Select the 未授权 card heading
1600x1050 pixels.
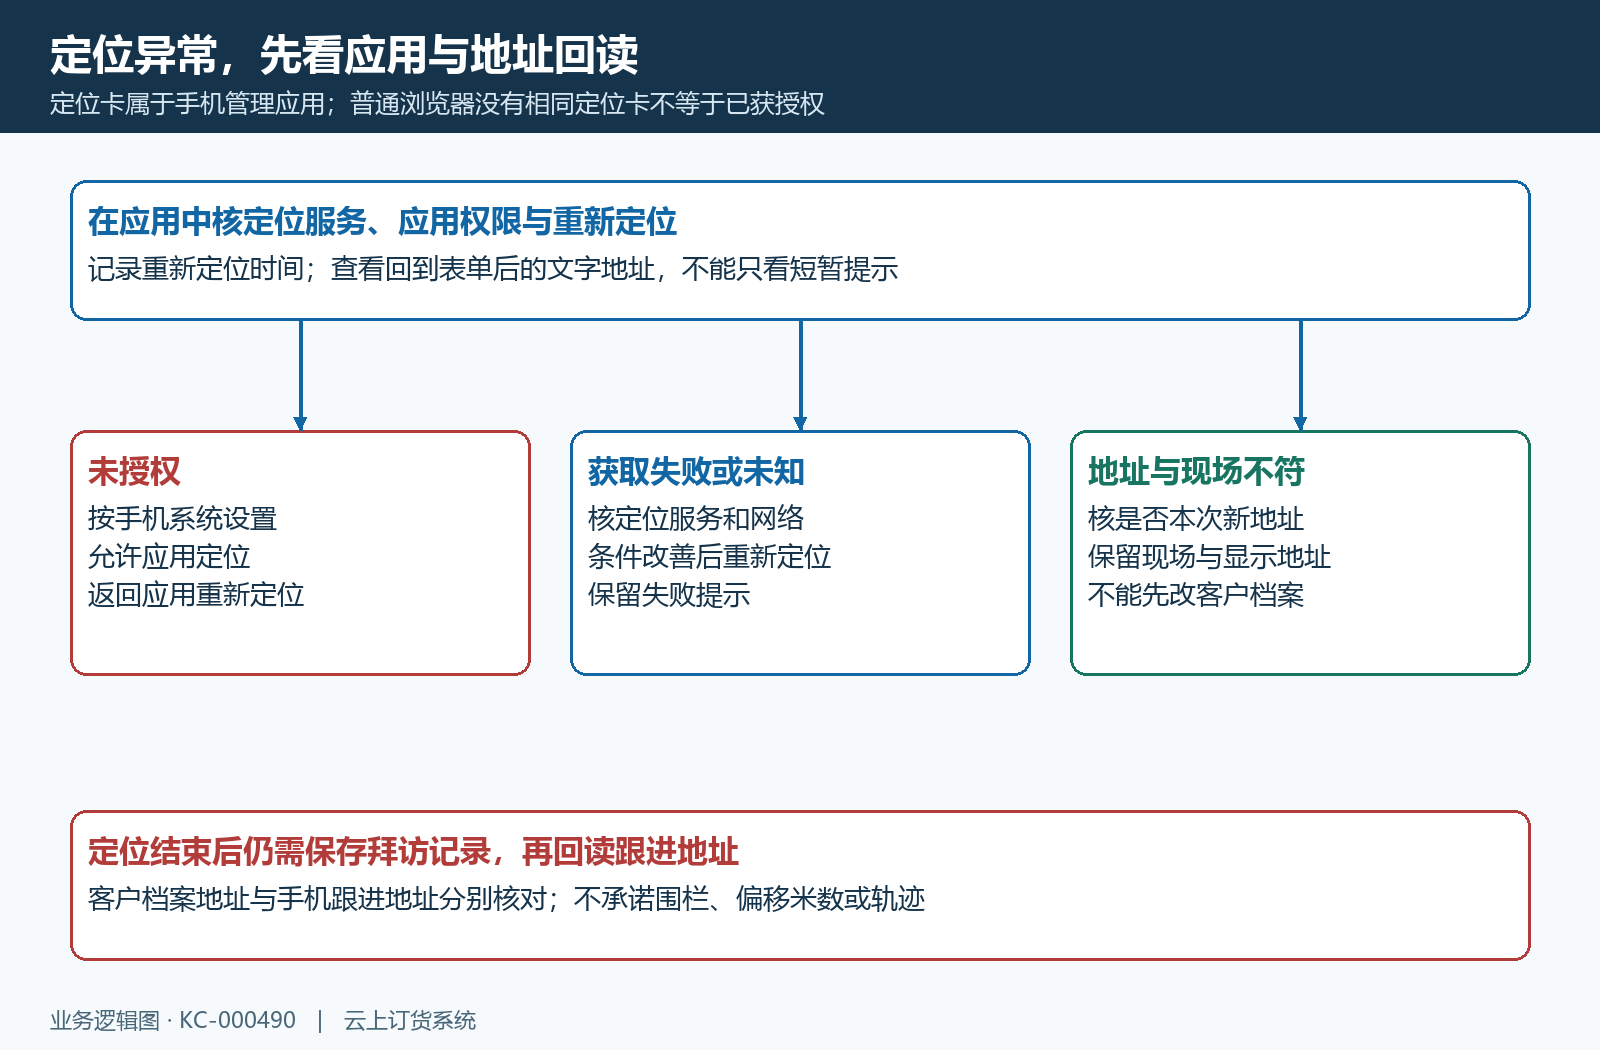pyautogui.click(x=134, y=471)
